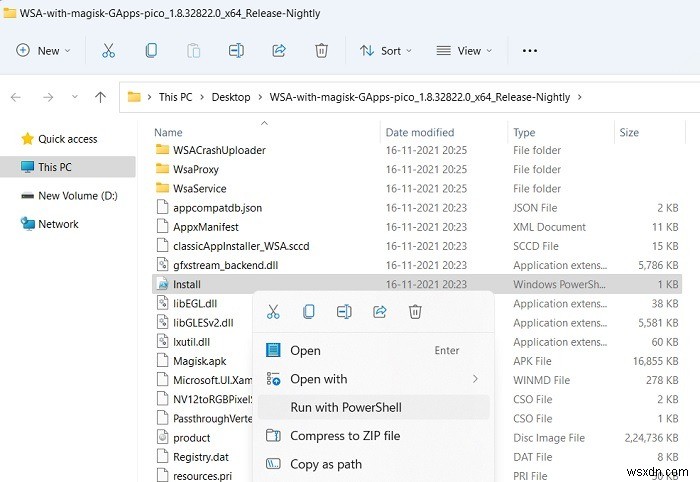This screenshot has width=700, height=482.
Task: Click Desktop in the address bar
Action: [x=231, y=97]
